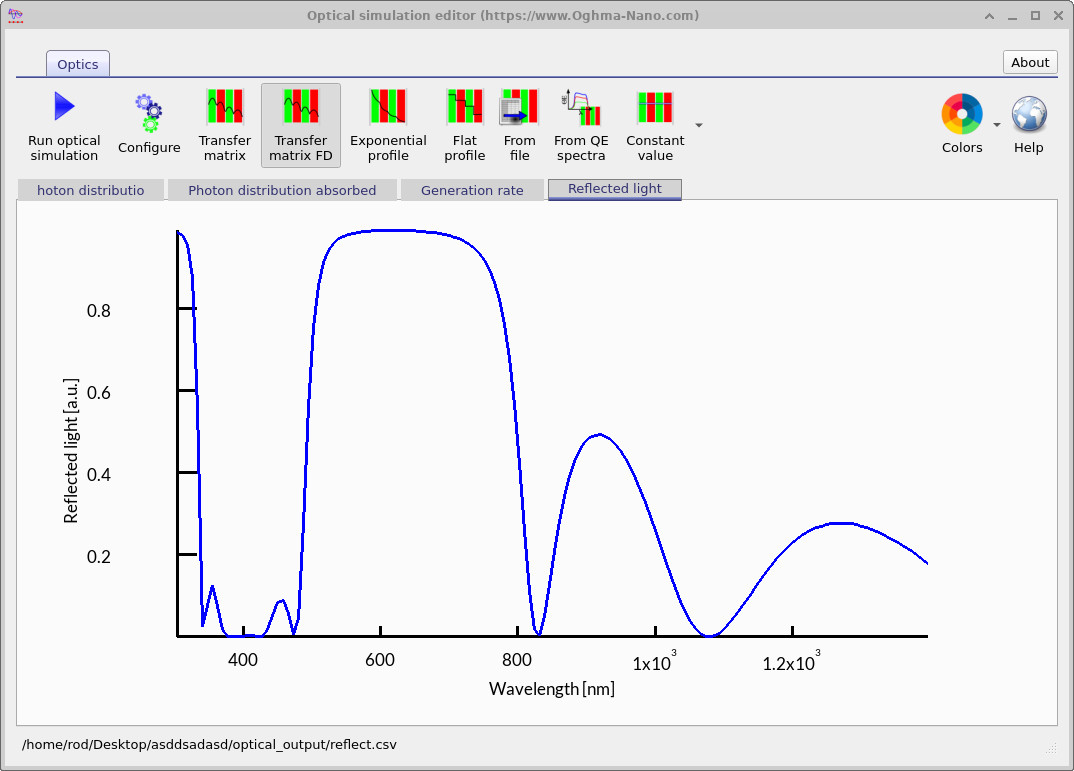Open the Colors palette

click(x=961, y=123)
